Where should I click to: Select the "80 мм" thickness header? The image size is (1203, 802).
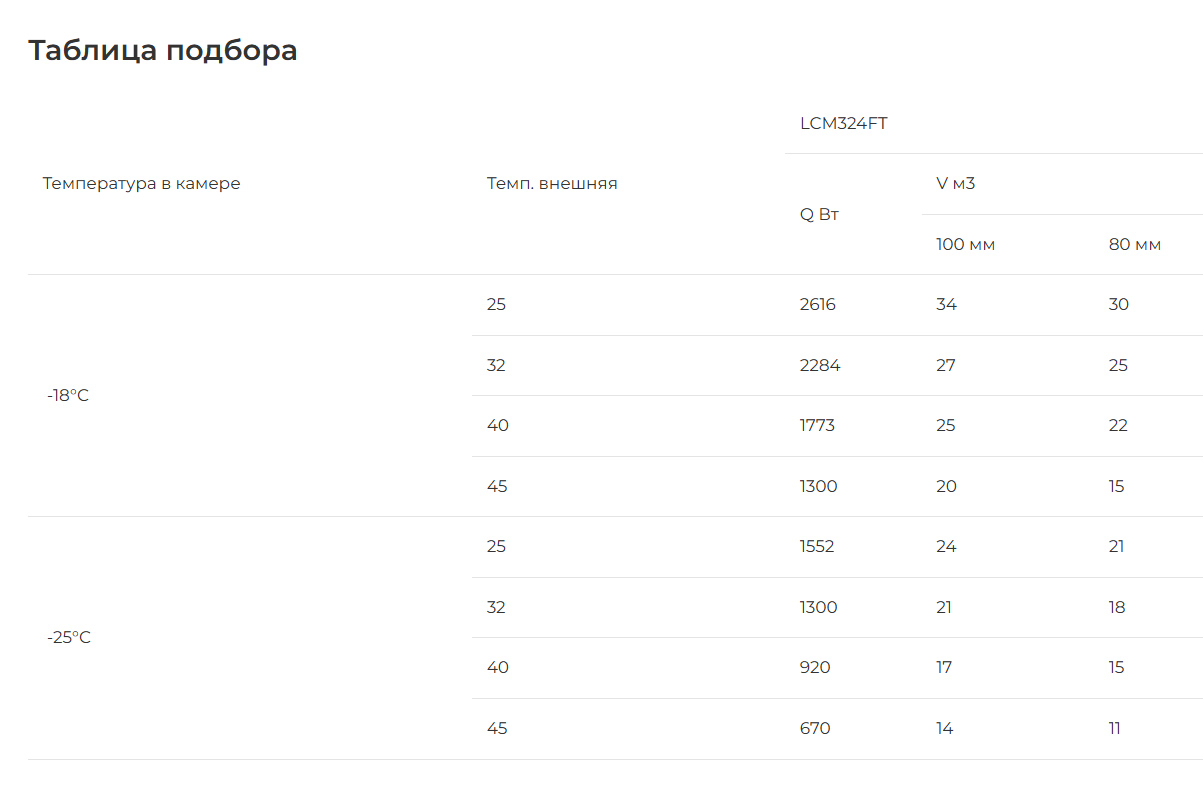click(1135, 245)
